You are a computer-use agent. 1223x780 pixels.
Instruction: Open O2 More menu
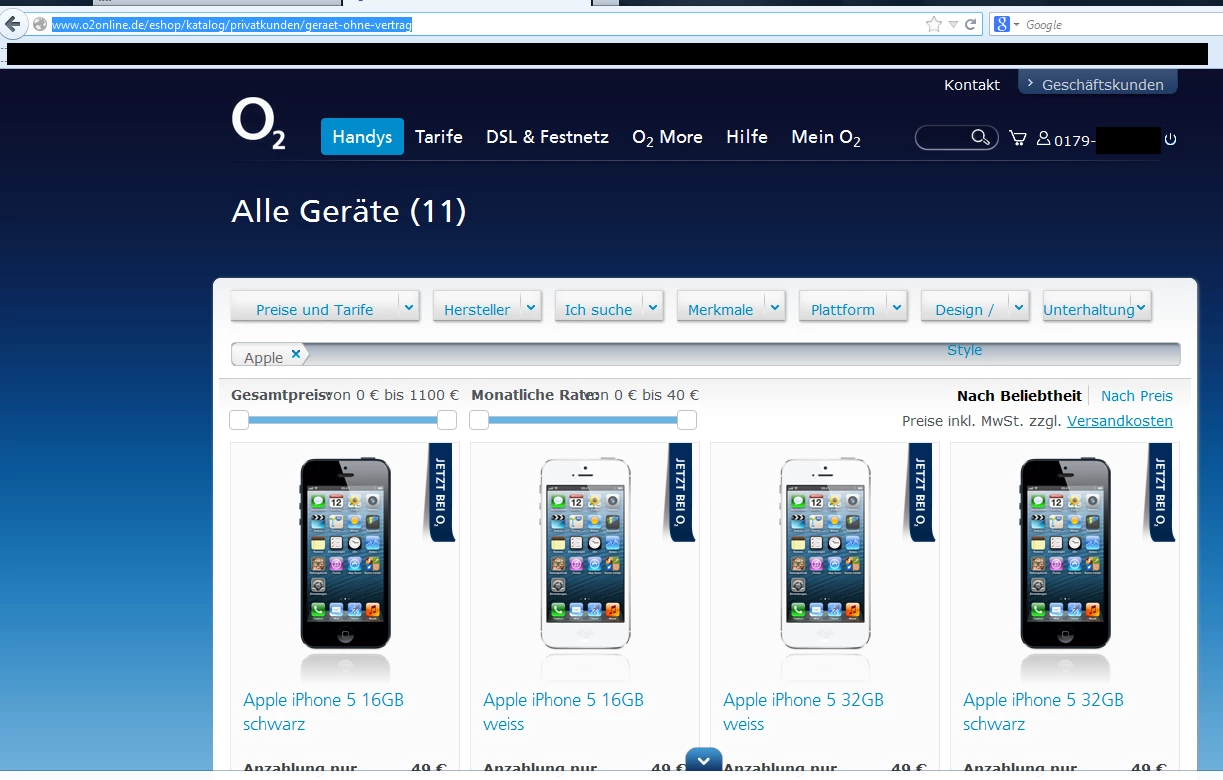(x=667, y=137)
